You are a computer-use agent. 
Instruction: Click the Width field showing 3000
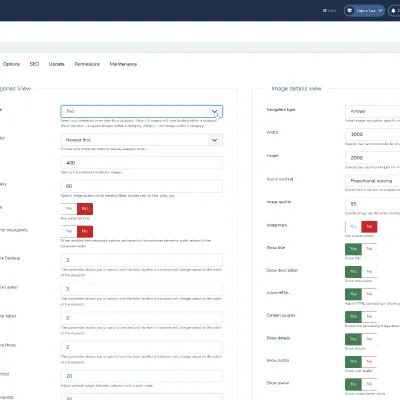pyautogui.click(x=373, y=134)
